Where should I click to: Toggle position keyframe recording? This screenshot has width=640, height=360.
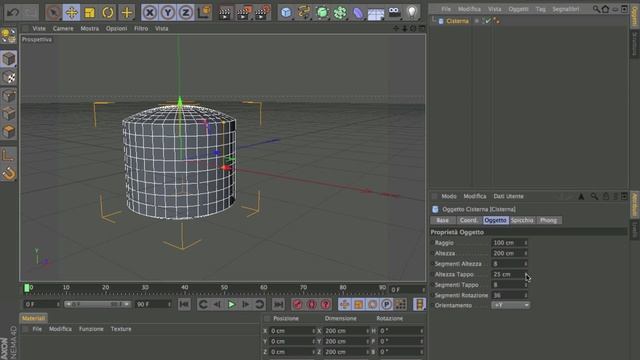click(344, 304)
